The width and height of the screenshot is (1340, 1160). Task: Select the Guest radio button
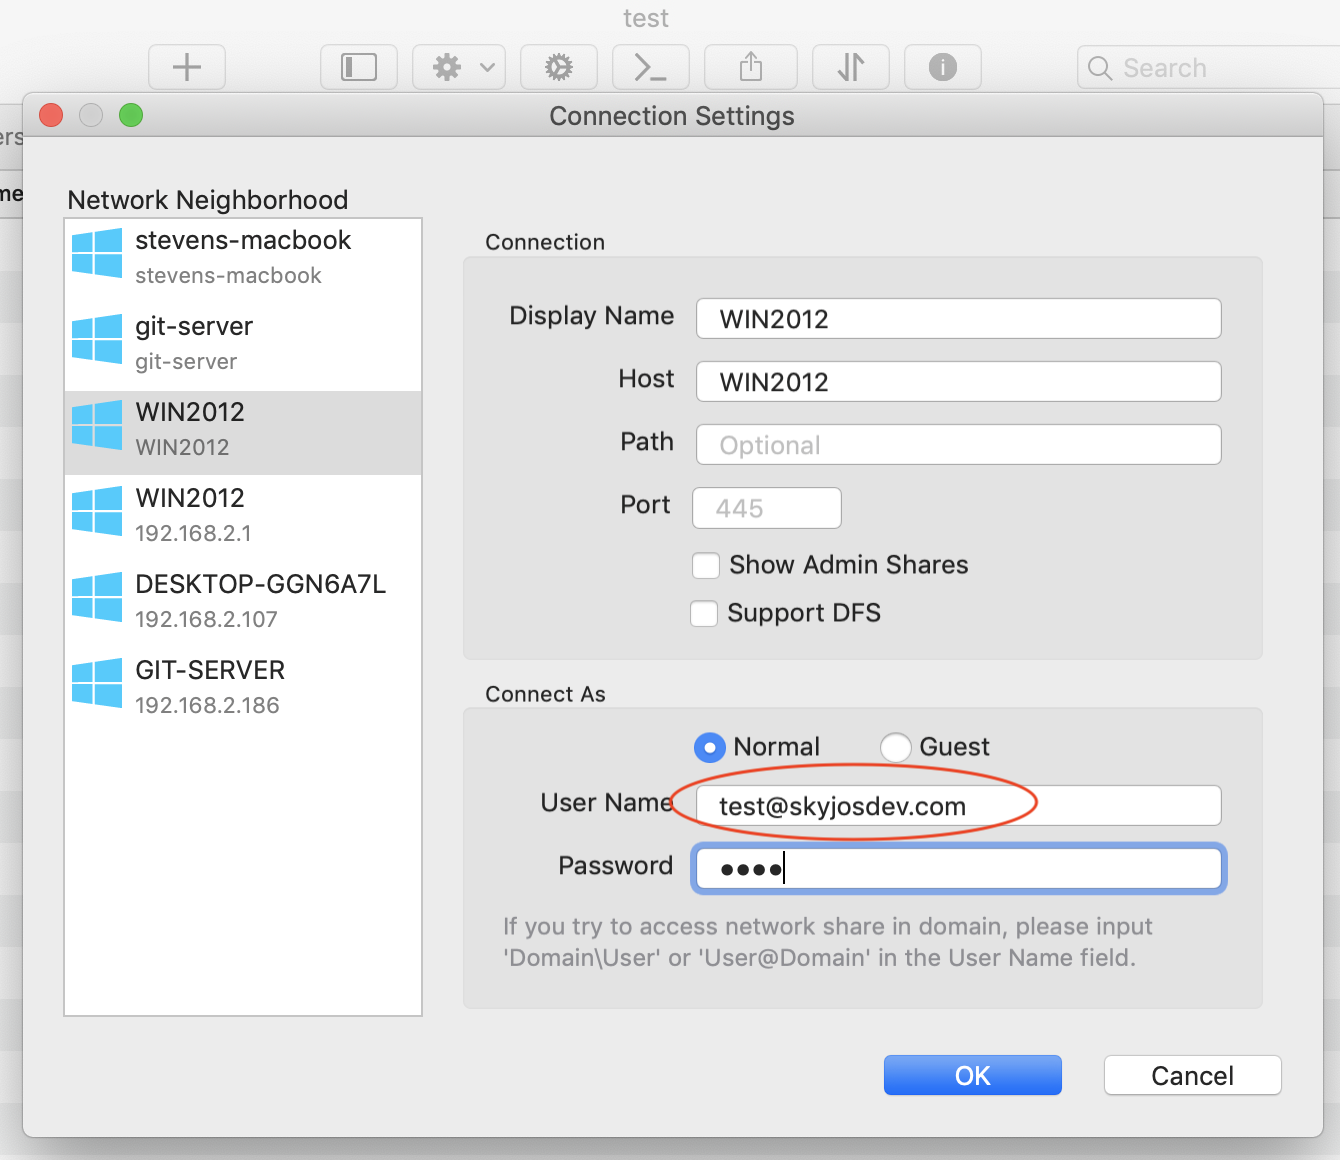[895, 747]
